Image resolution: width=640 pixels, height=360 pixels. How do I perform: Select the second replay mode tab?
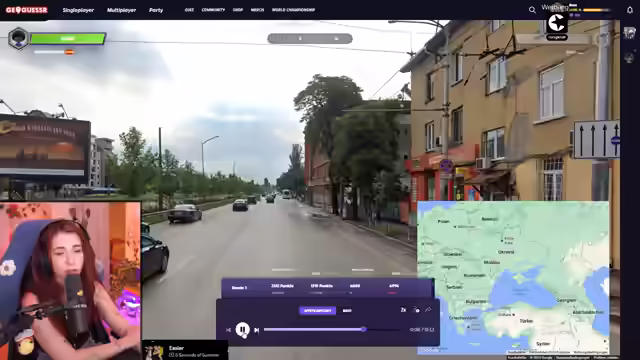click(347, 311)
